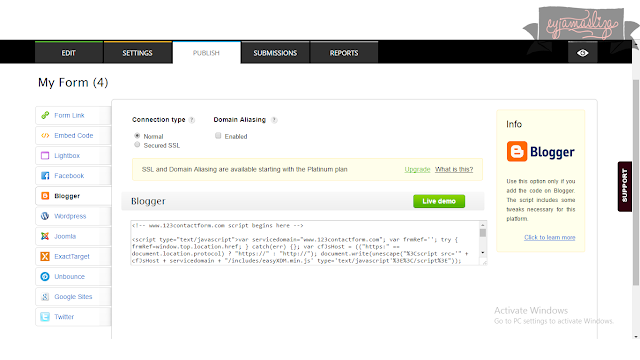The image size is (640, 360).
Task: Select the Lightbox publish option
Action: tap(73, 156)
